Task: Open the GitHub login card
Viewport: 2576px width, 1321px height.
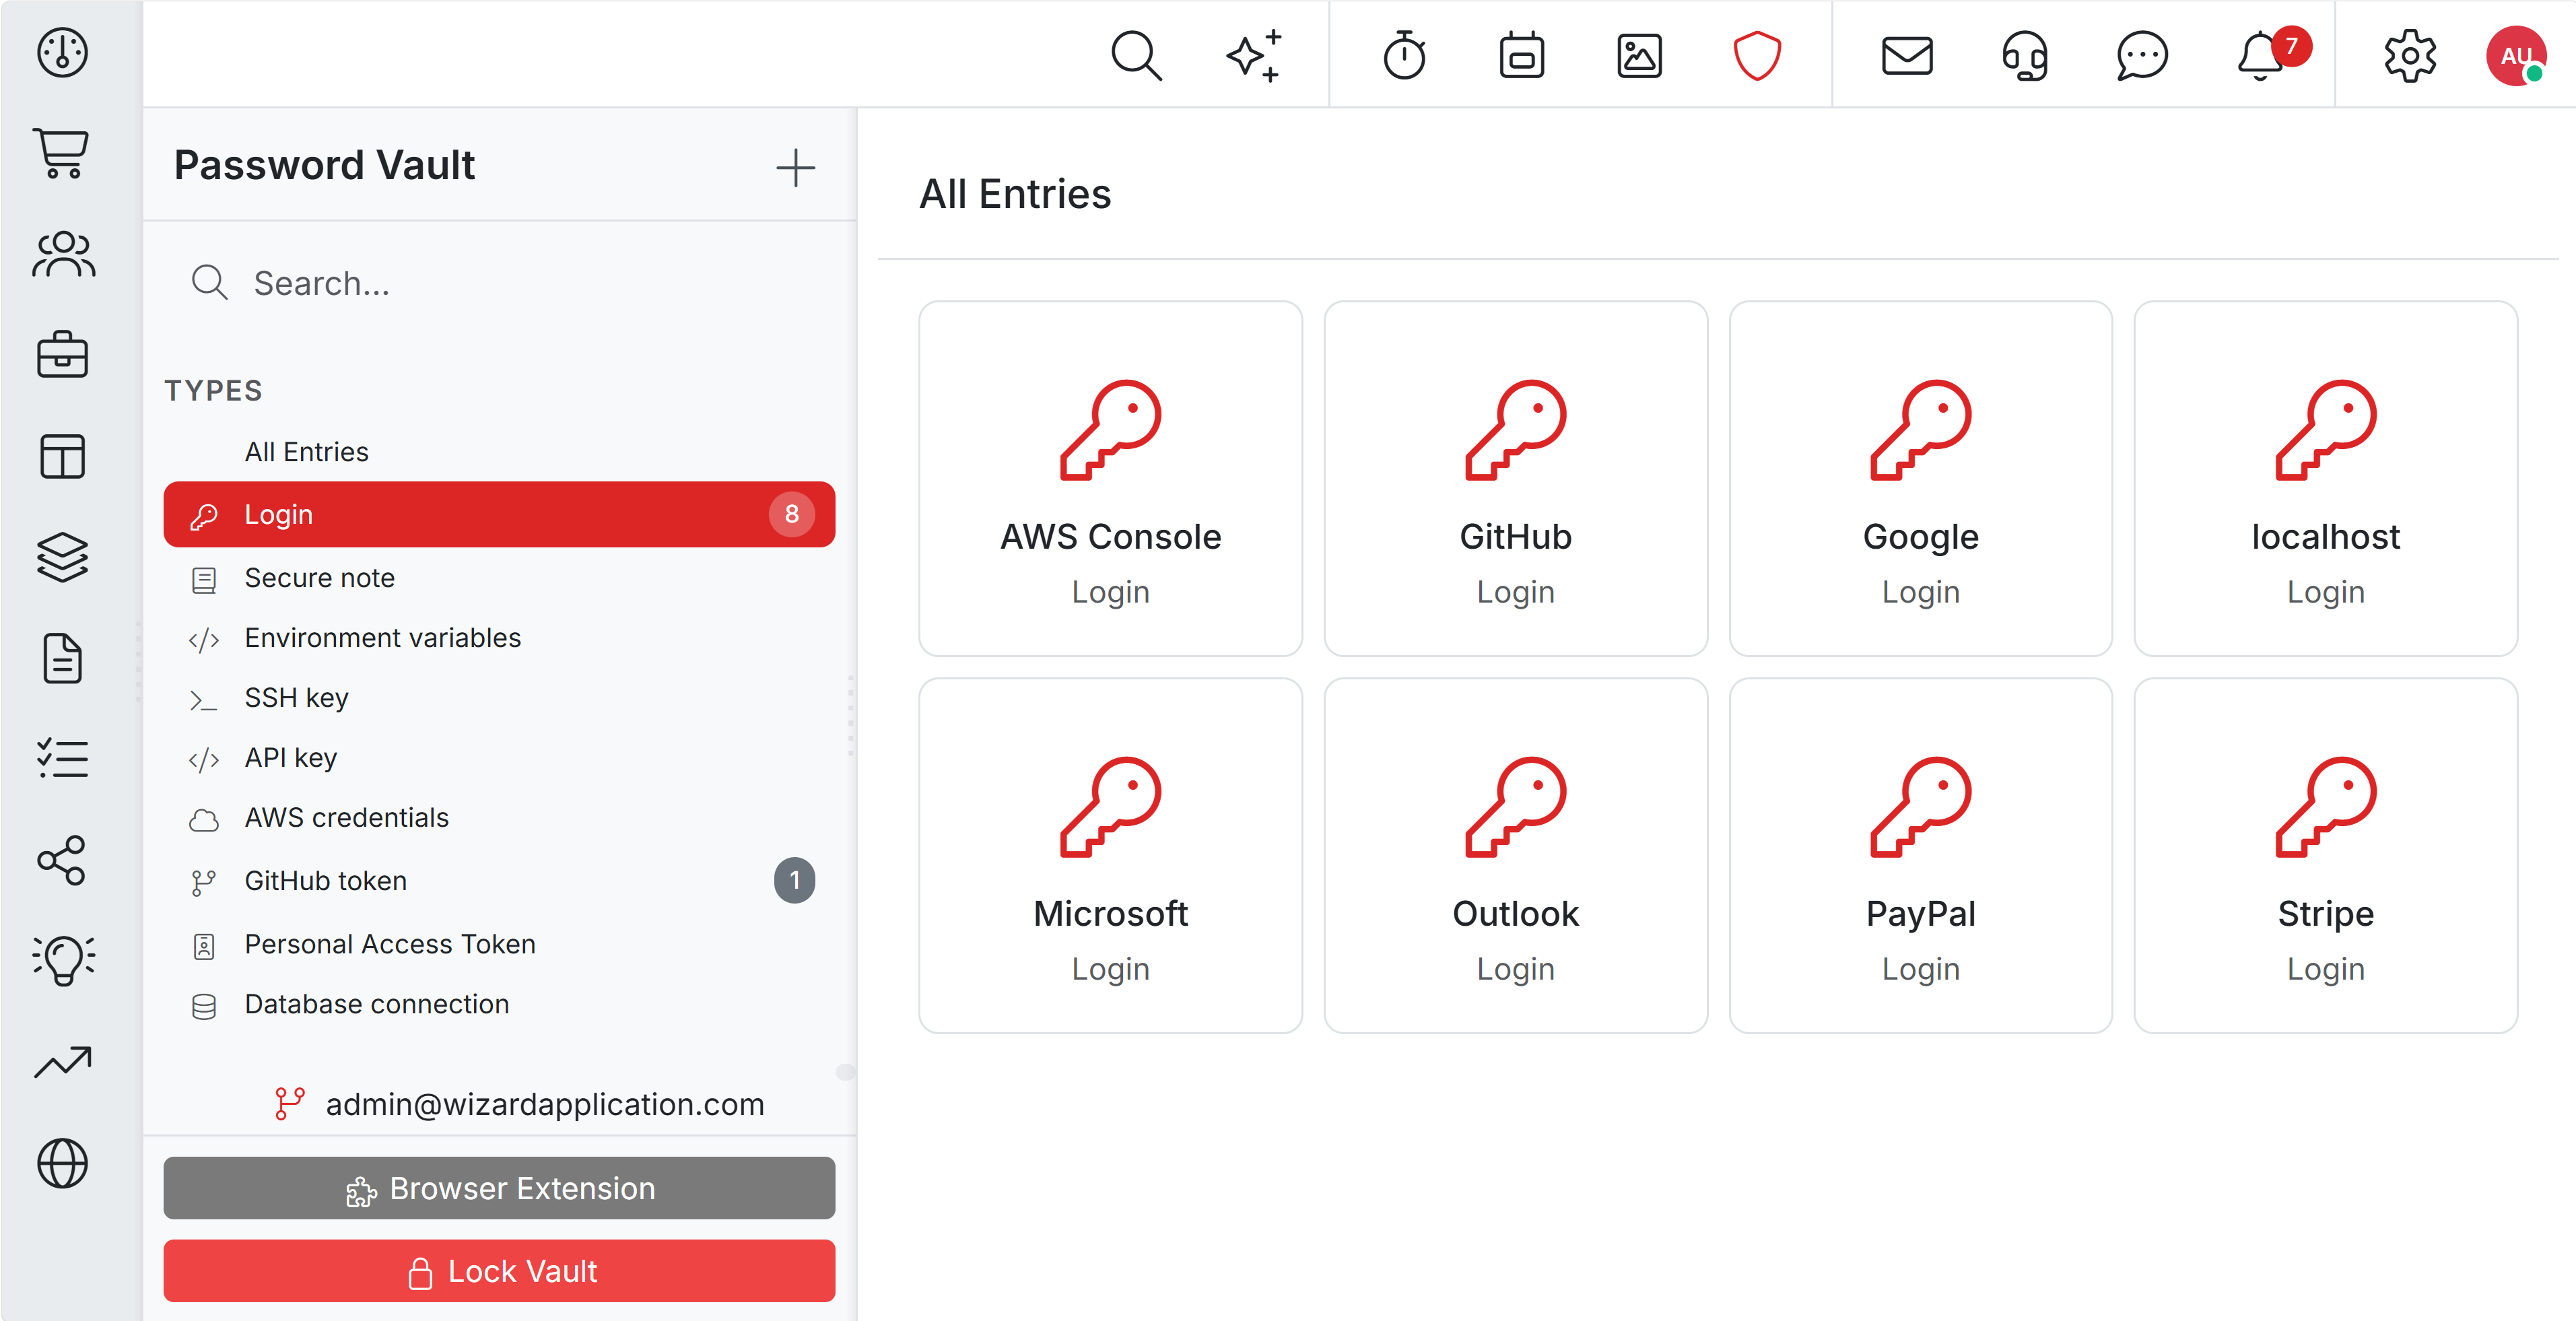Action: point(1516,479)
